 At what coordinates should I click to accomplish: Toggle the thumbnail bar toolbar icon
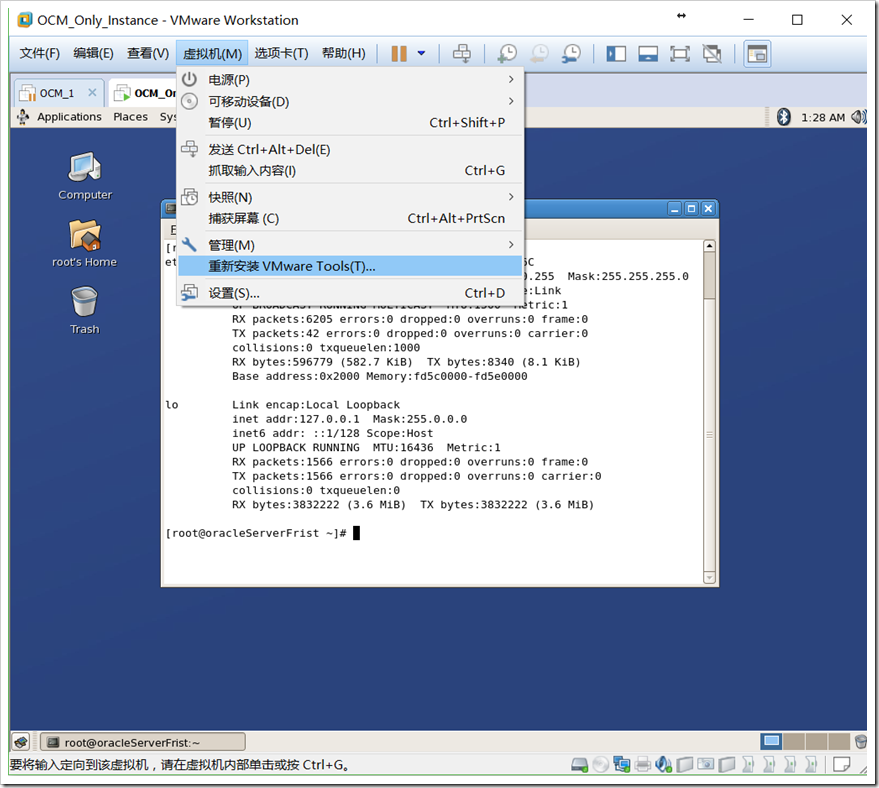[x=648, y=54]
